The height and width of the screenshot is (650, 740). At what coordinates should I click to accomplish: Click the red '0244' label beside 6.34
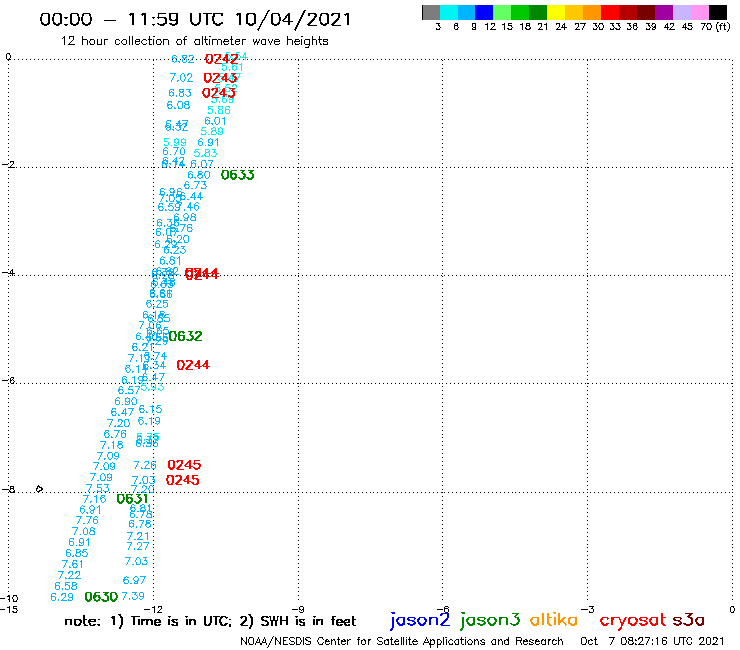coord(193,365)
